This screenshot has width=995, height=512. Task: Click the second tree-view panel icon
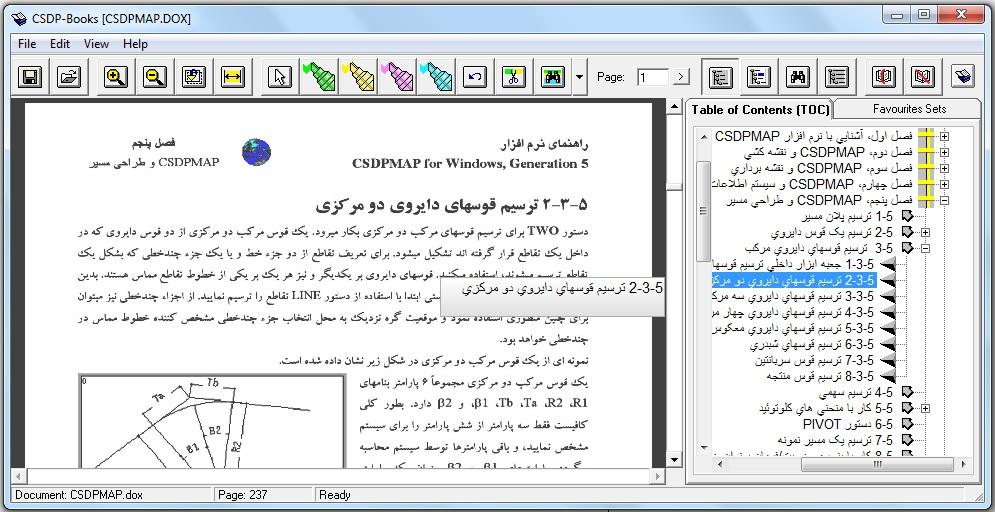(759, 77)
